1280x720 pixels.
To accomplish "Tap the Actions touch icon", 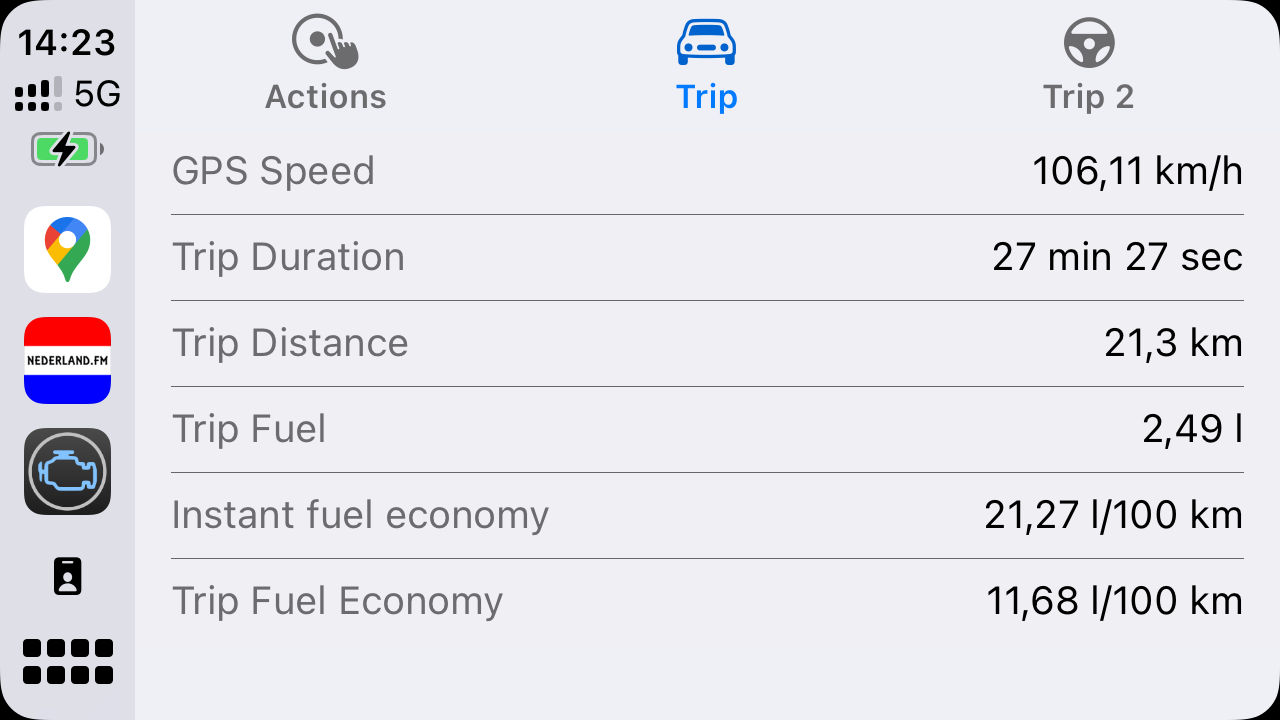I will click(325, 44).
